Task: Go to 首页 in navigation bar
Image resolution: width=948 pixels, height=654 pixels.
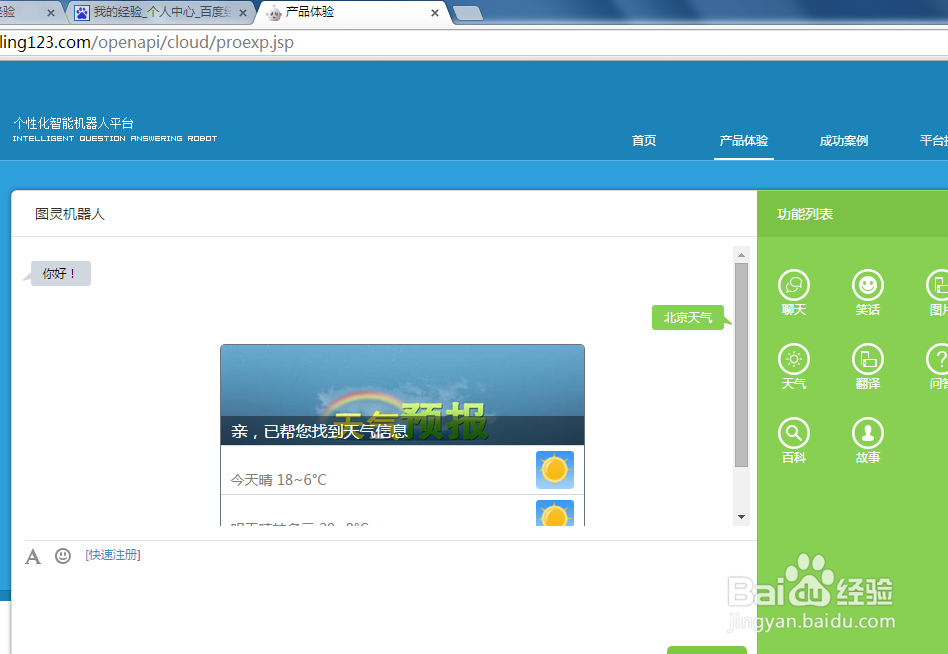Action: (644, 140)
